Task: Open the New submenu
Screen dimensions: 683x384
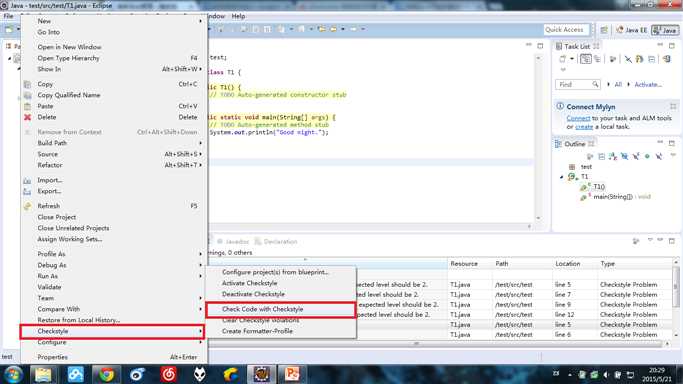Action: [114, 21]
